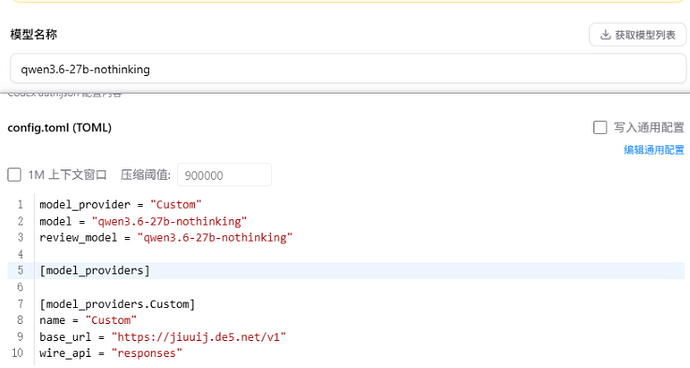The image size is (690, 368).
Task: Click line number 5 in gutter
Action: point(20,270)
